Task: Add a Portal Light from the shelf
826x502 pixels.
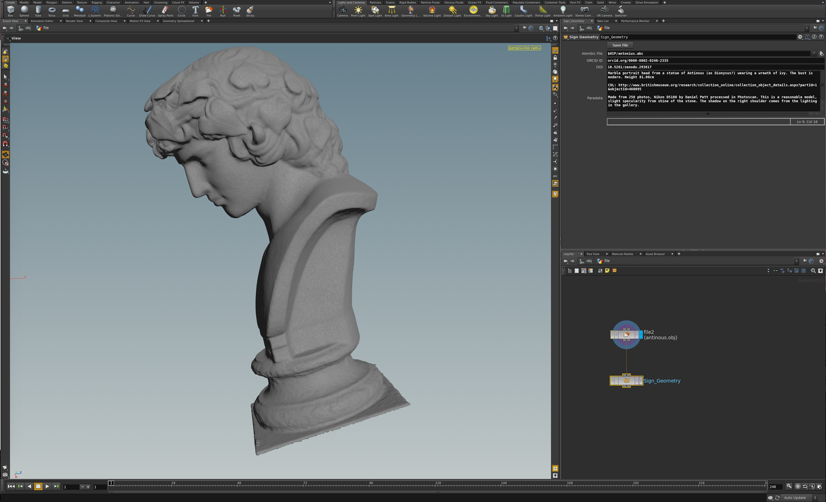Action: [543, 11]
